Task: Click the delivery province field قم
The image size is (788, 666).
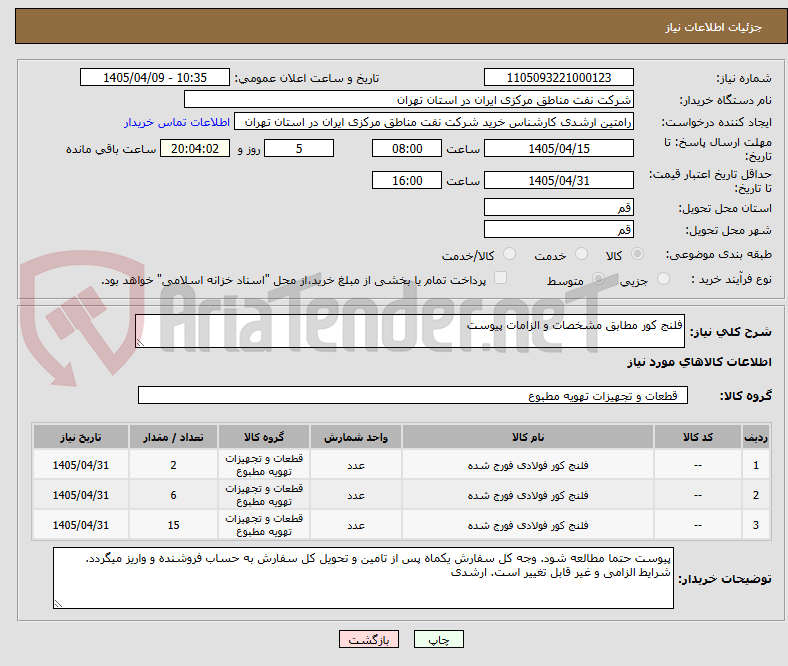Action: coord(558,207)
